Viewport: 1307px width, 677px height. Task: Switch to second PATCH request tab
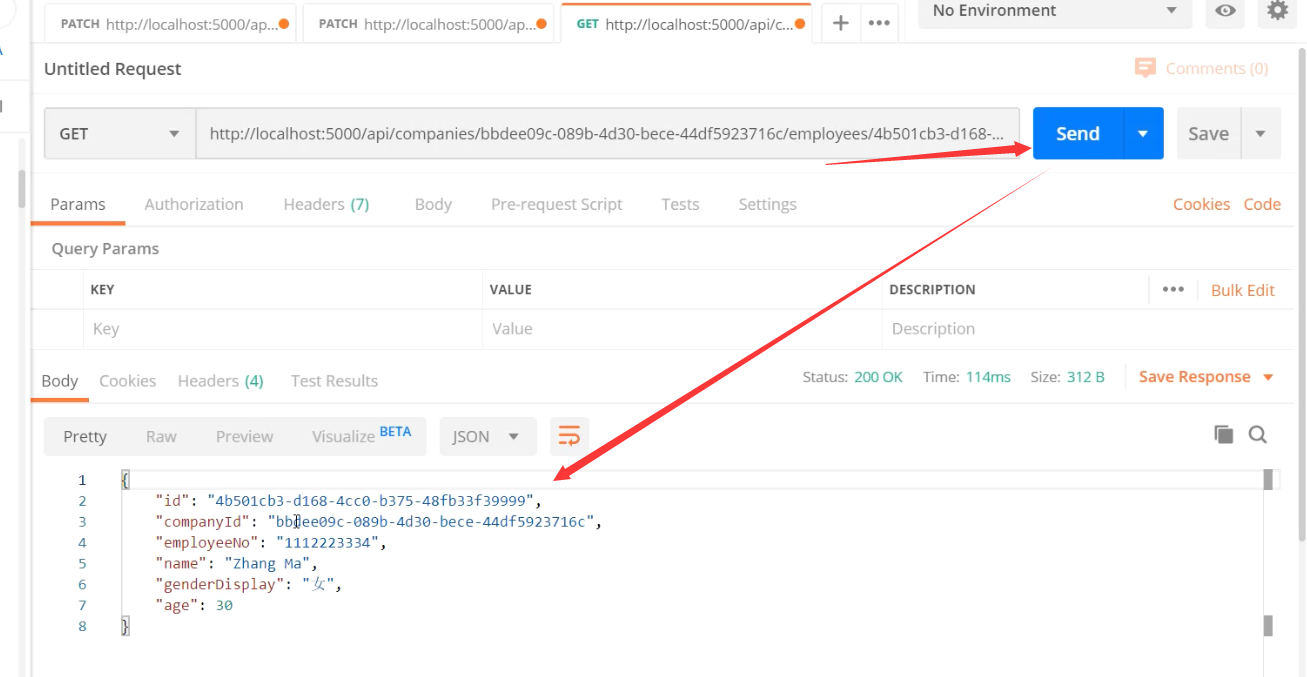coord(427,23)
